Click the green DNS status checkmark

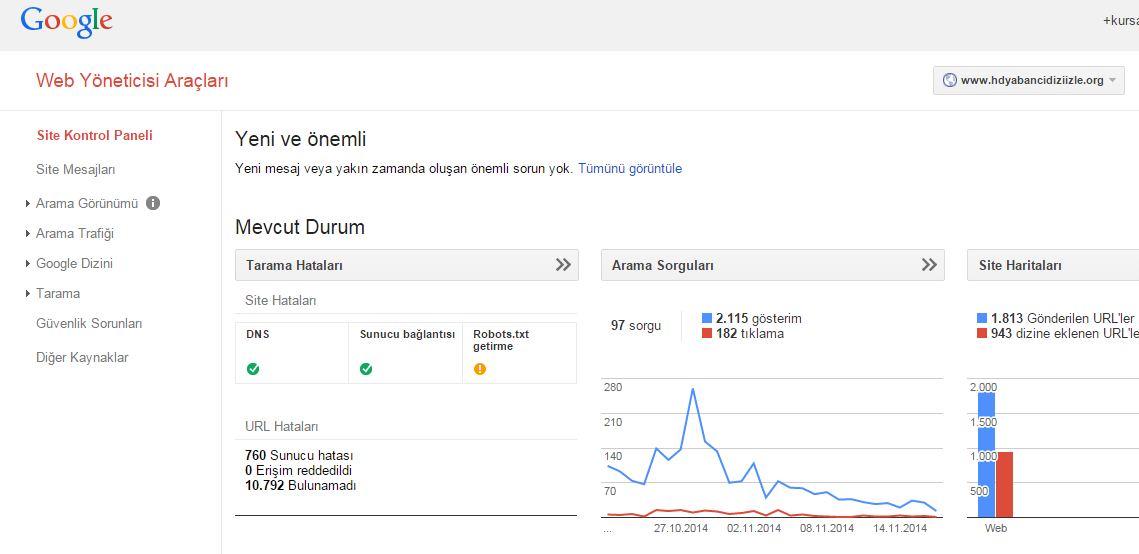coord(253,369)
